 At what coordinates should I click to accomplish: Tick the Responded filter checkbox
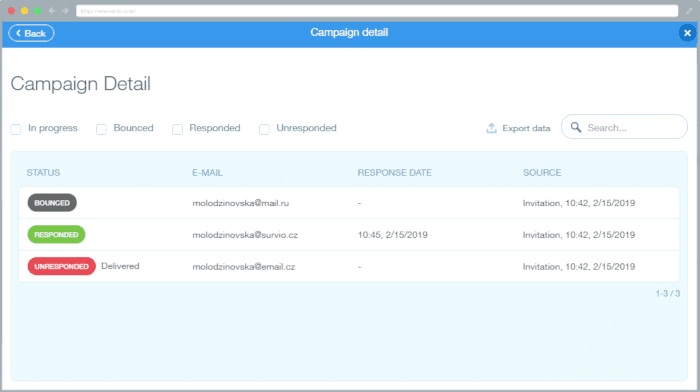(x=177, y=129)
